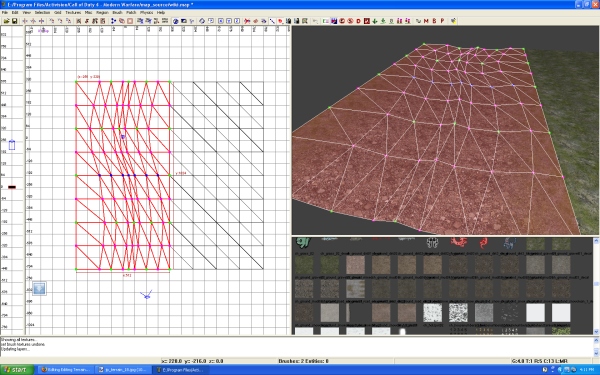Click the red D toolbar icon

(x=359, y=21)
